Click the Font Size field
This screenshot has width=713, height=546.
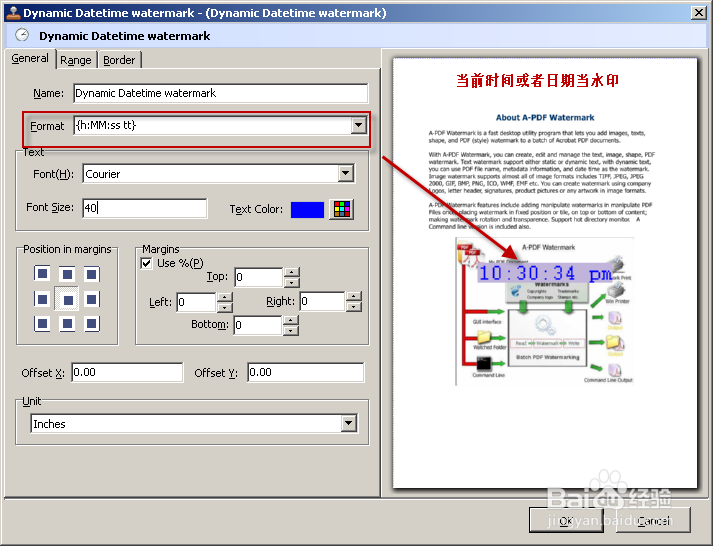(x=145, y=208)
